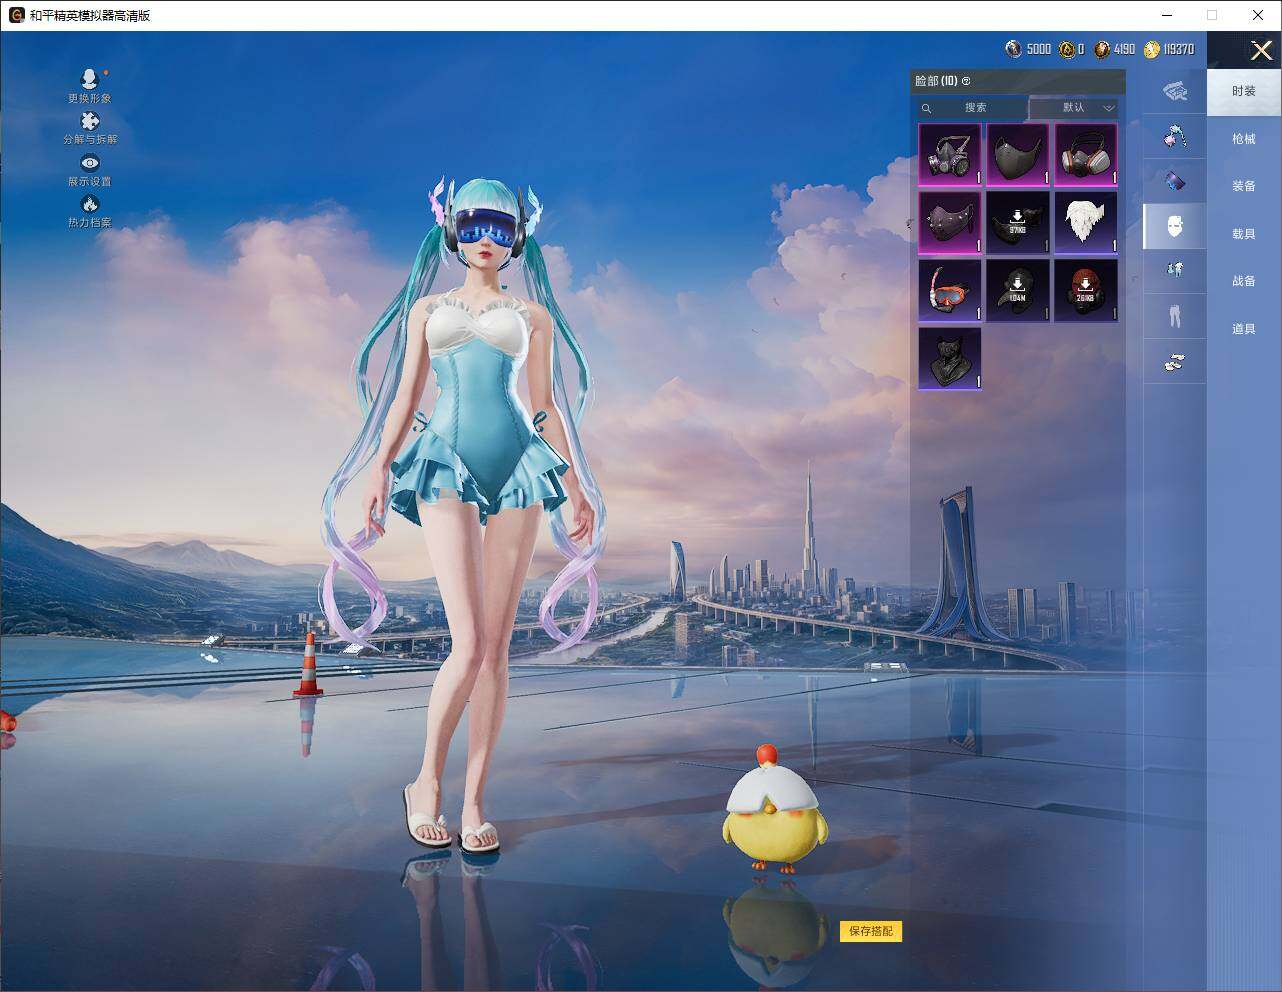This screenshot has height=992, width=1282.
Task: Select the eyewear category icon in sidebar
Action: click(1175, 180)
